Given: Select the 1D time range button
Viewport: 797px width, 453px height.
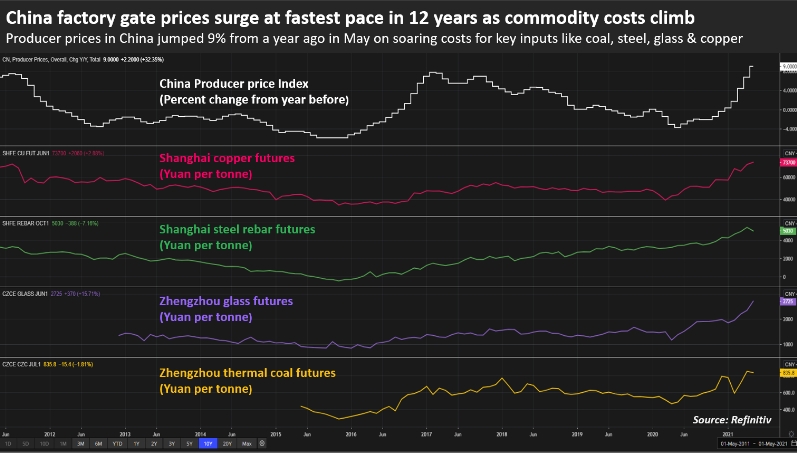Looking at the screenshot, I should 9,443.
